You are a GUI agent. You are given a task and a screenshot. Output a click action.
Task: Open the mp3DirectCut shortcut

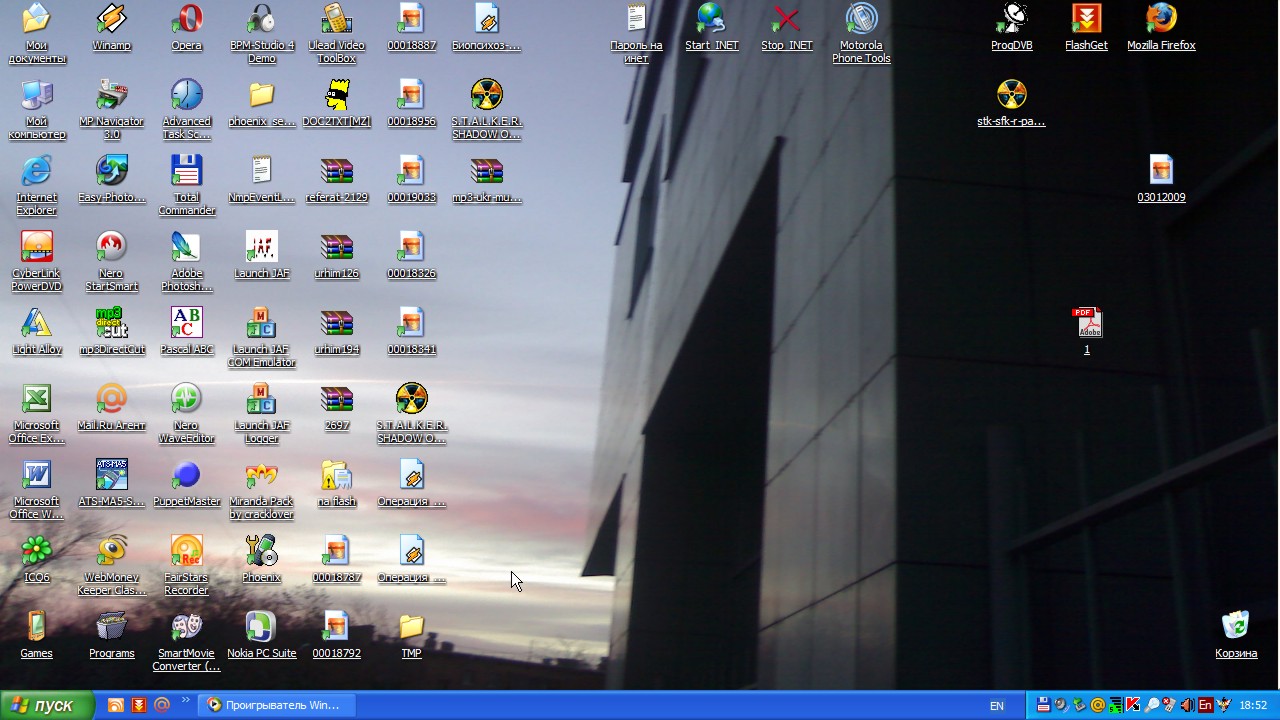click(111, 330)
